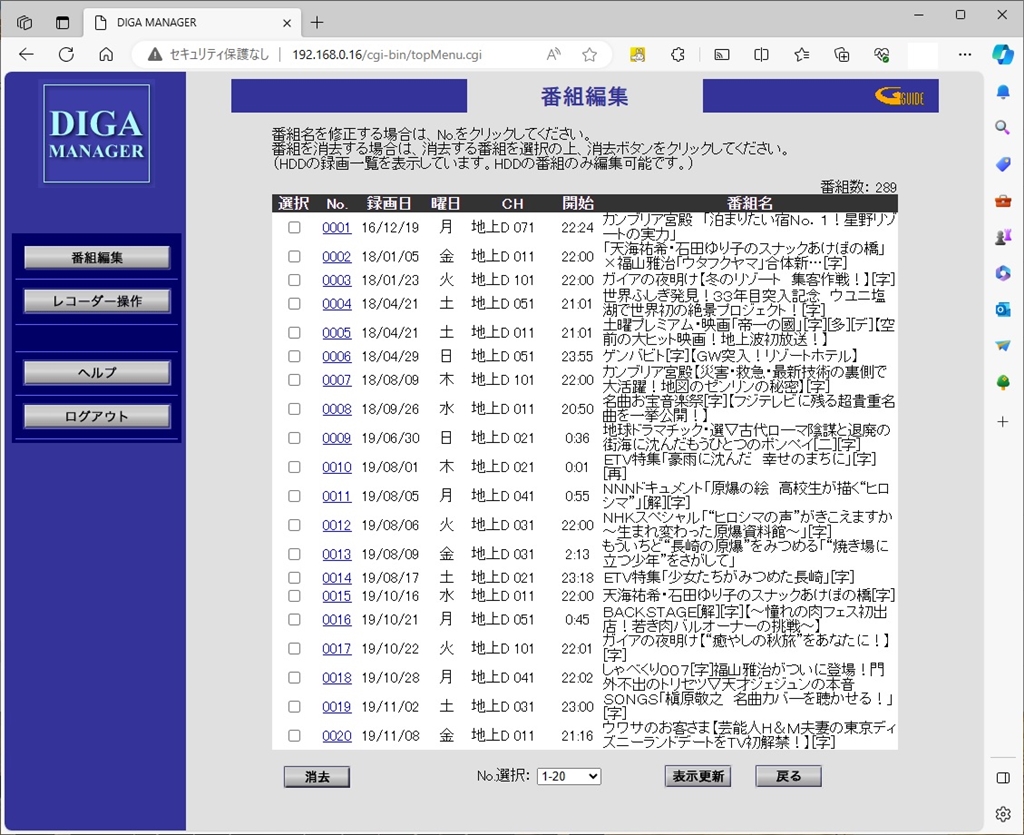Click the 消去 delete button

[317, 777]
